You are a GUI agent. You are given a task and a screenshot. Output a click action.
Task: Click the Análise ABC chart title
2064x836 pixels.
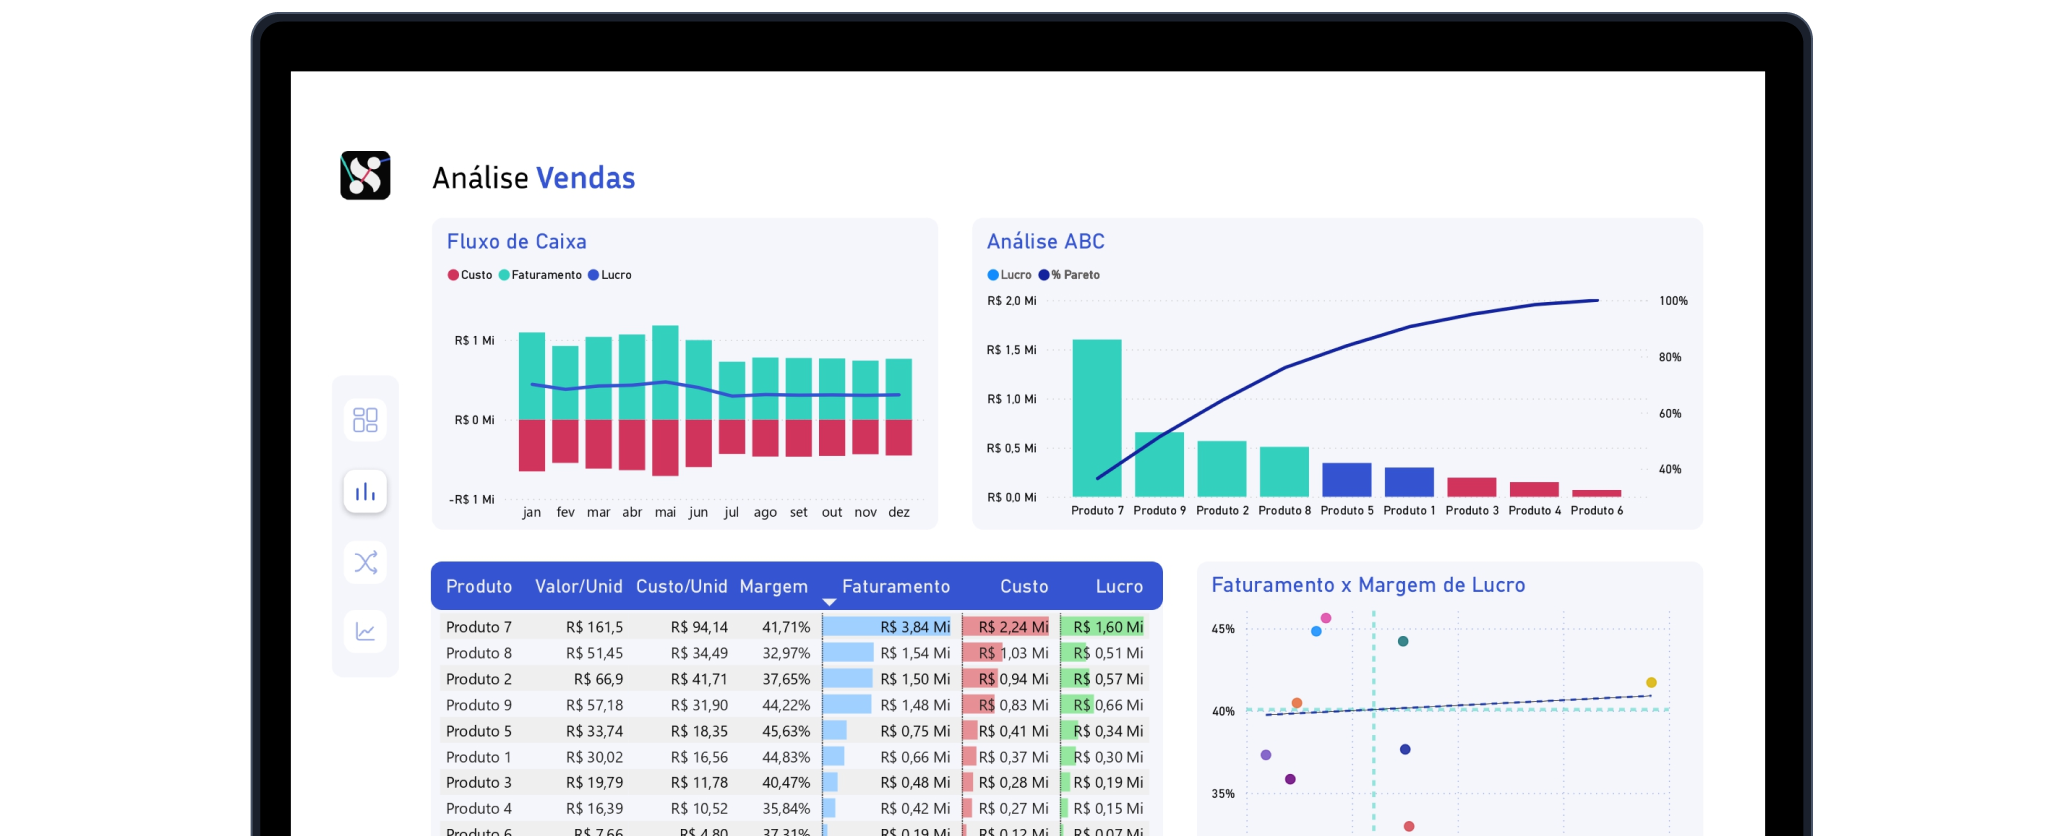point(1046,241)
